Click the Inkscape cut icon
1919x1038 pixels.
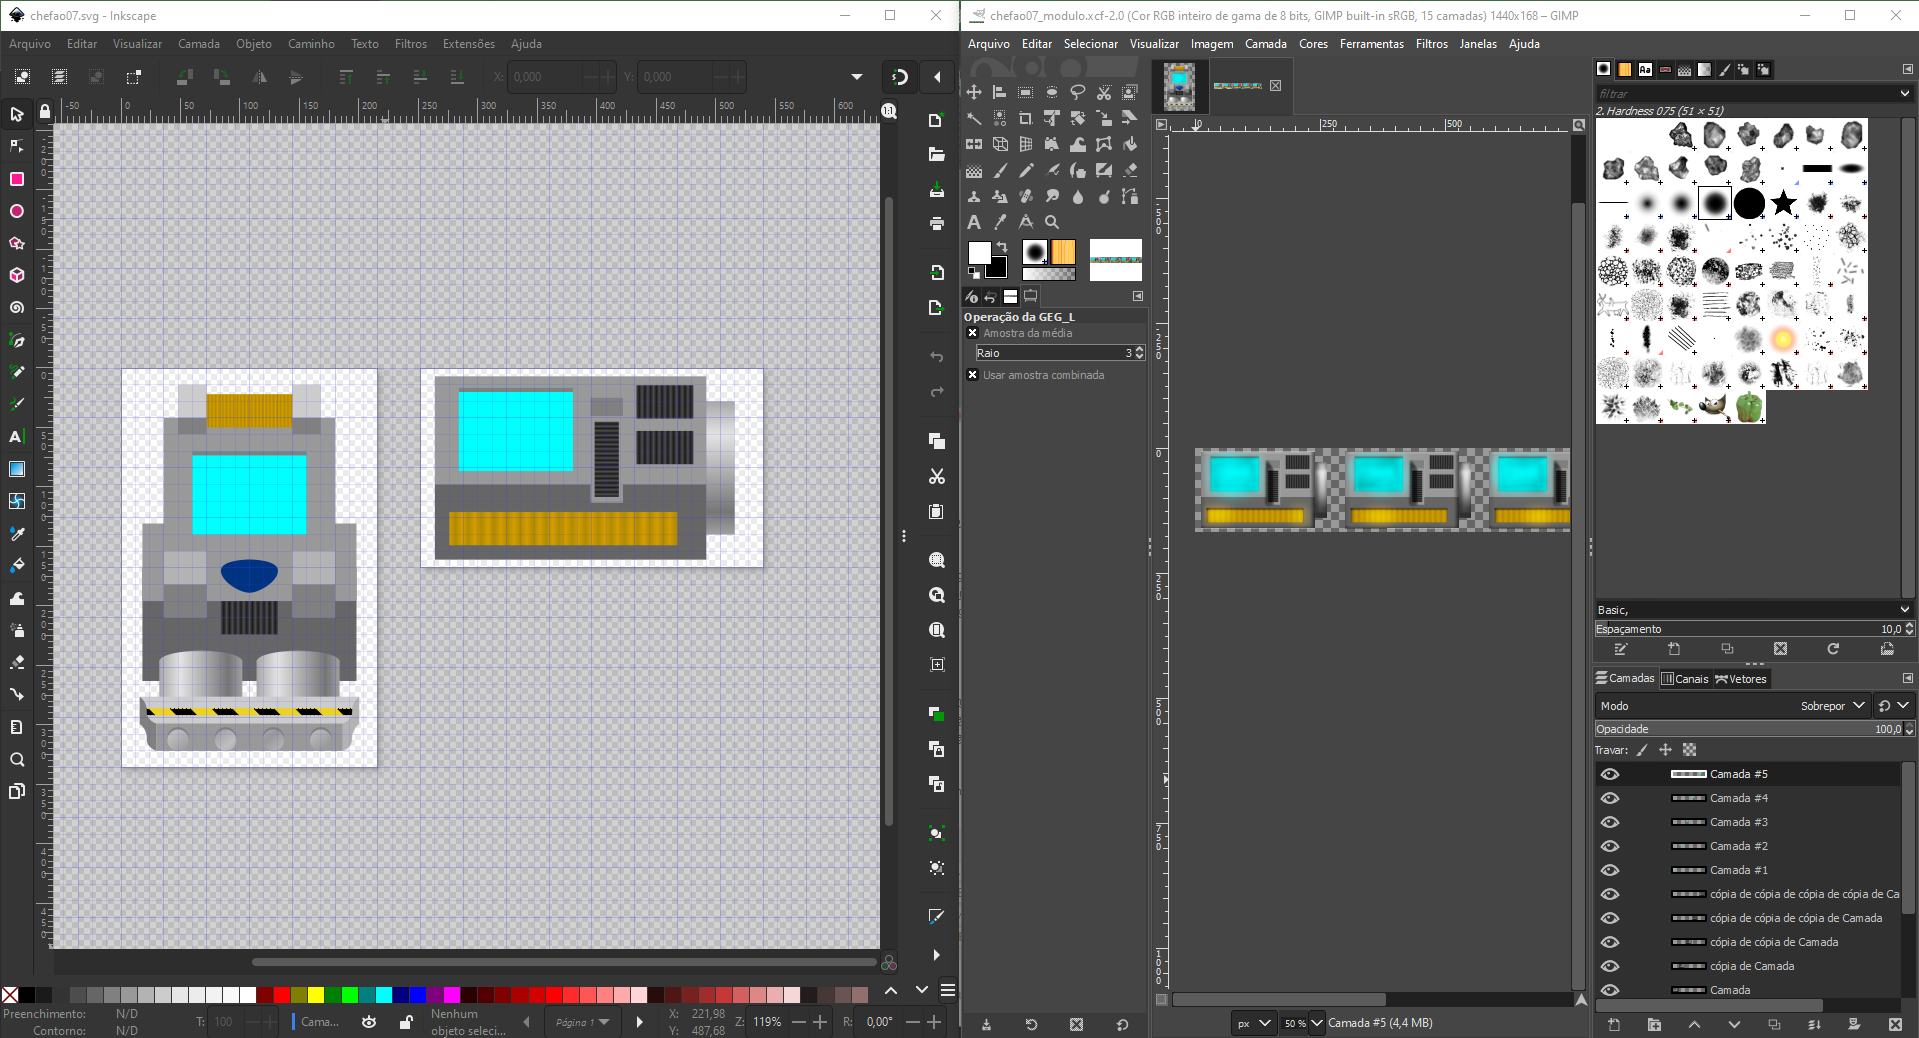pos(936,476)
